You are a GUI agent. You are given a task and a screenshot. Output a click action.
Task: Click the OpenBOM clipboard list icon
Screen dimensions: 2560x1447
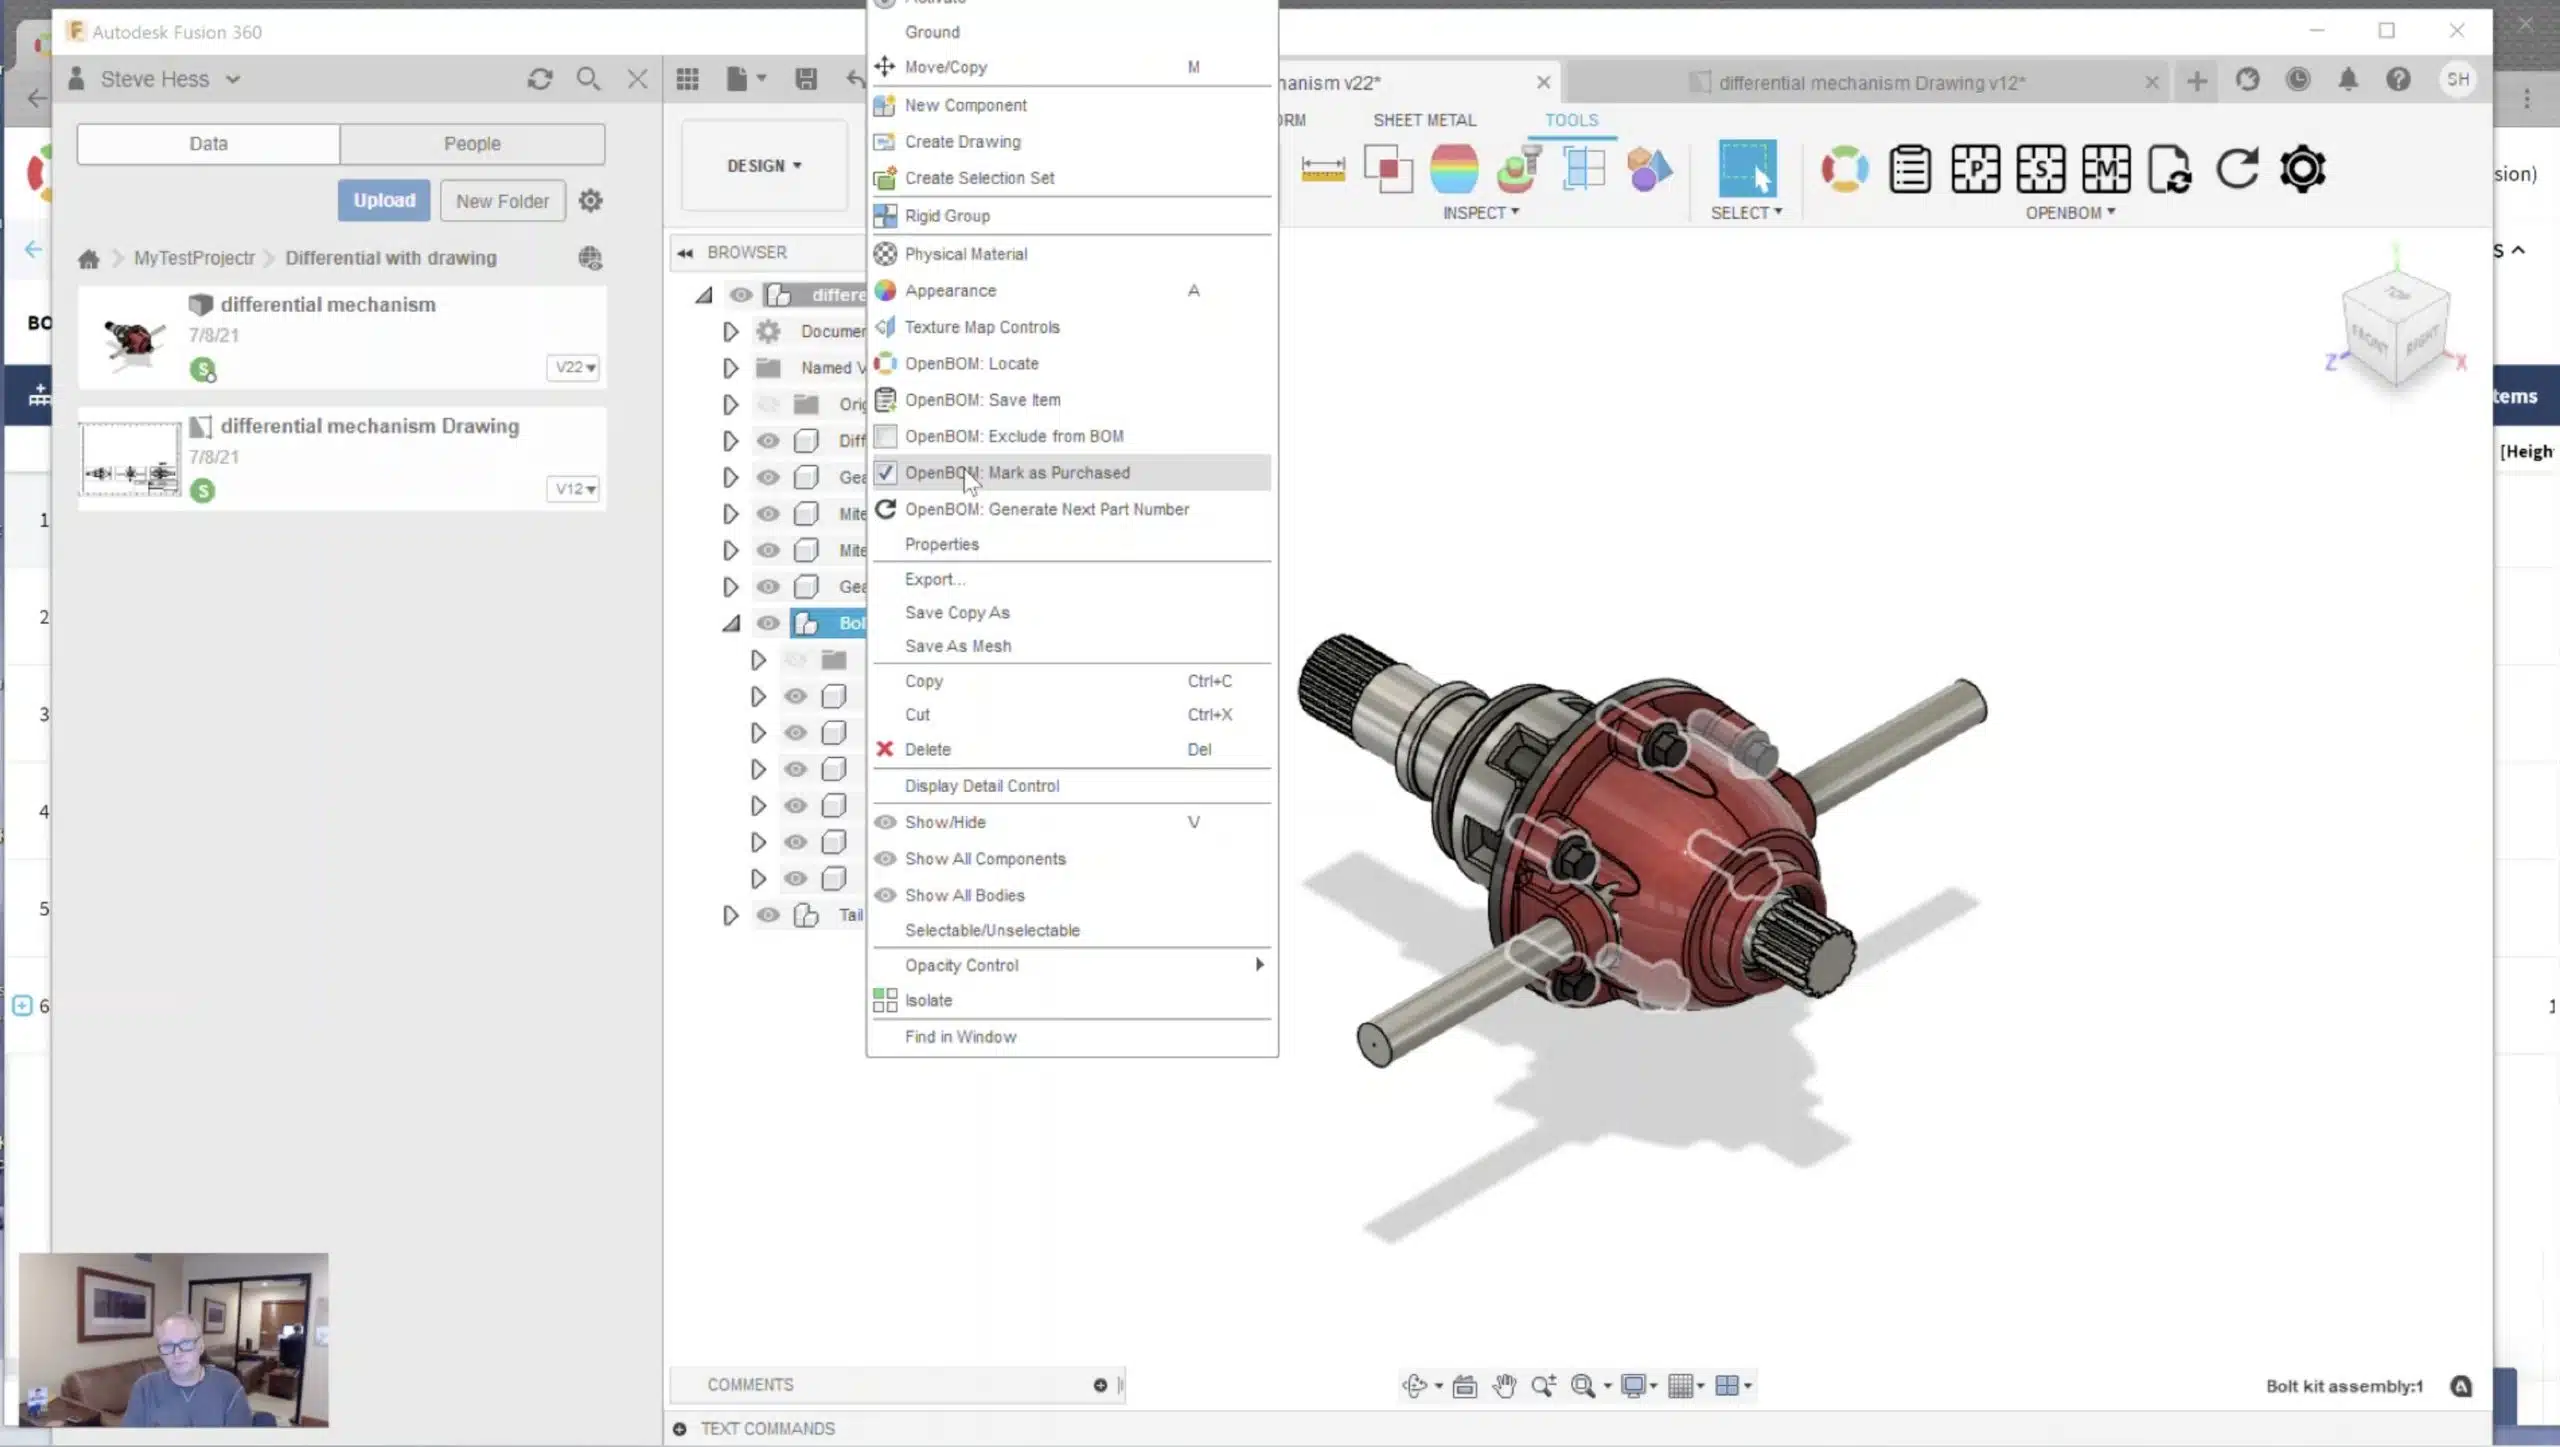[x=1909, y=169]
